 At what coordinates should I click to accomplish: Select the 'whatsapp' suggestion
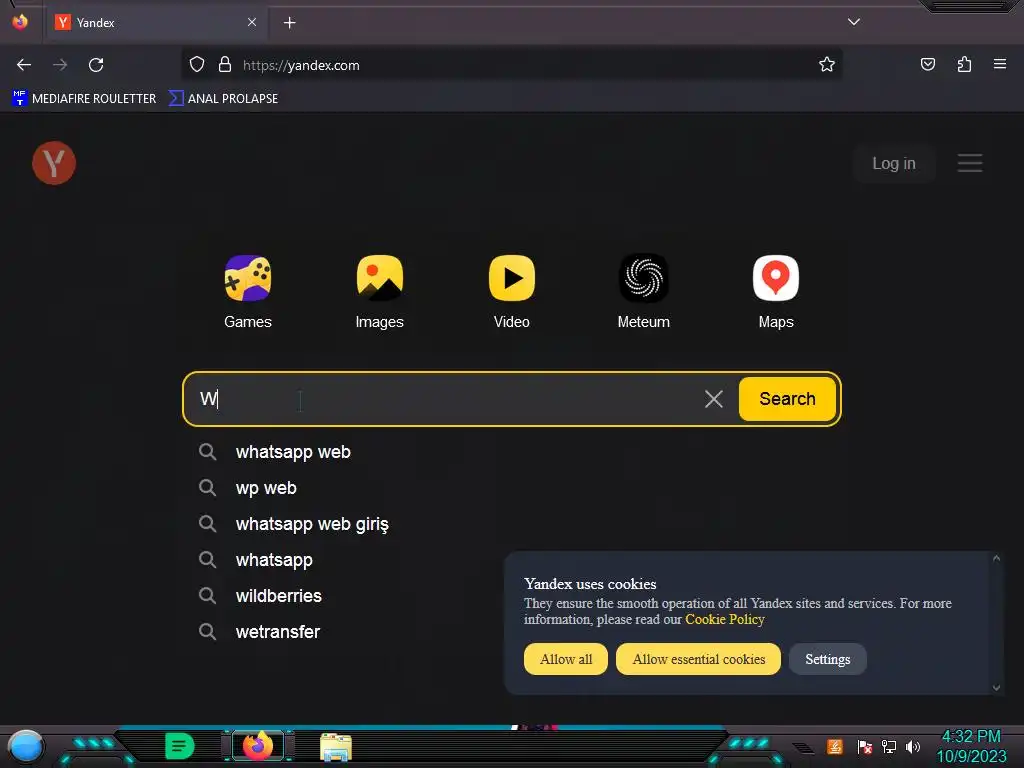[x=274, y=560]
